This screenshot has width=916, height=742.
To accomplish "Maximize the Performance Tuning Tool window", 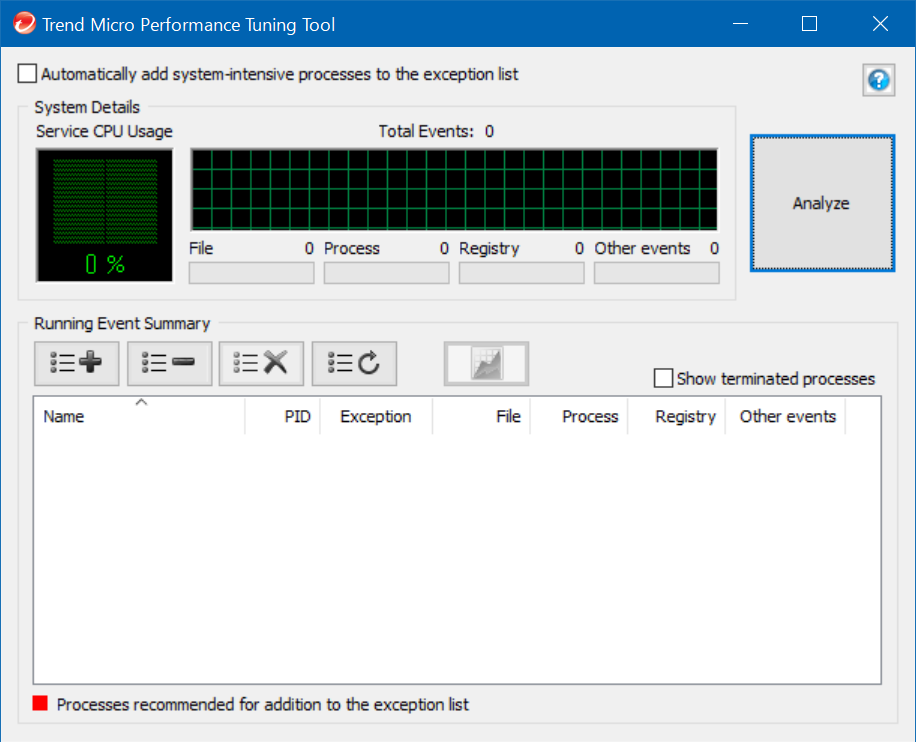I will (x=810, y=24).
